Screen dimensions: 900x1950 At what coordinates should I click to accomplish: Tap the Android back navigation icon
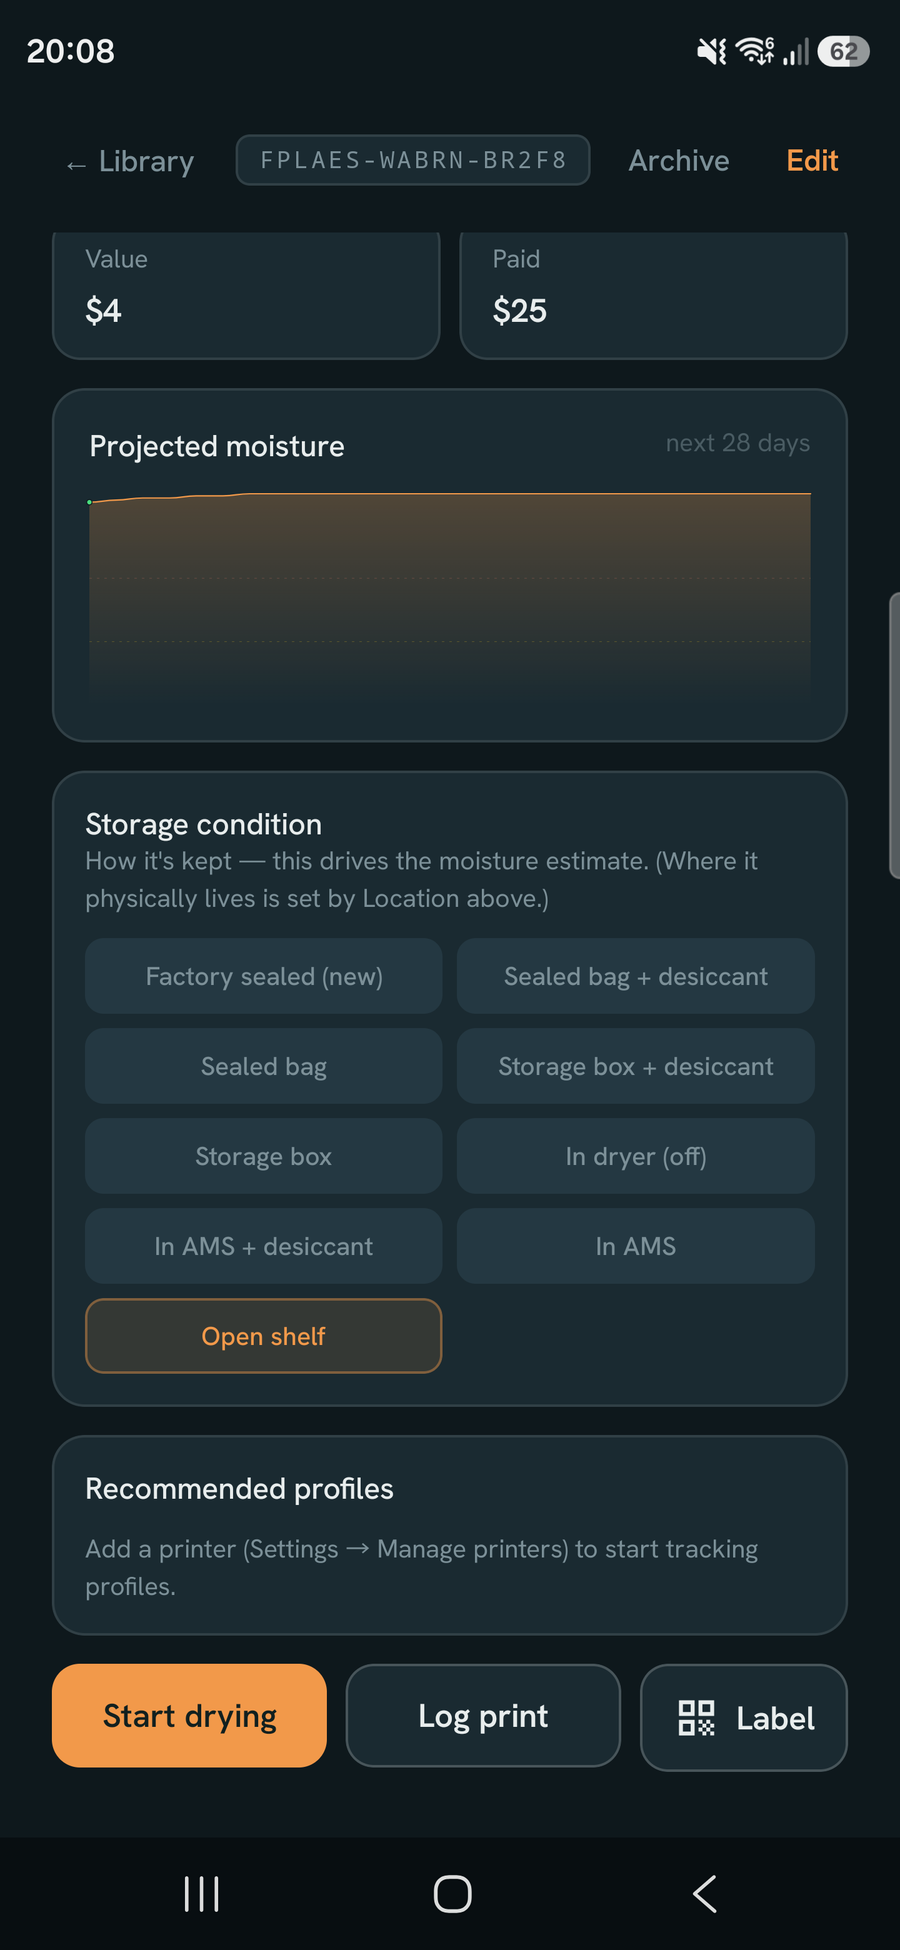pos(705,1894)
